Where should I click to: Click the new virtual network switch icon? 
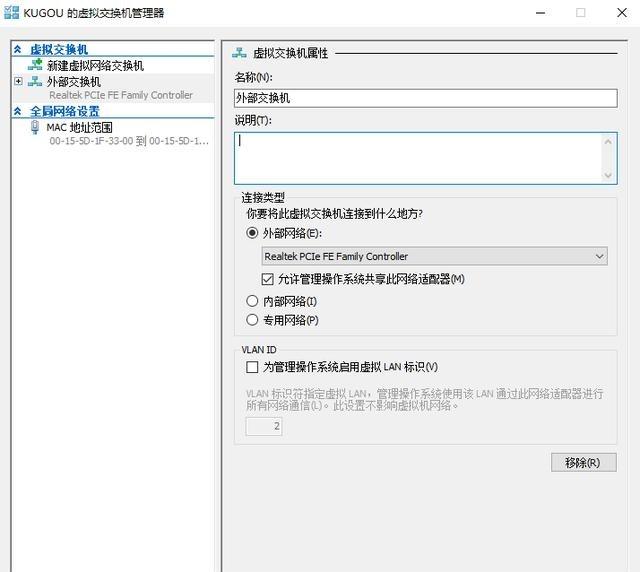[35, 65]
